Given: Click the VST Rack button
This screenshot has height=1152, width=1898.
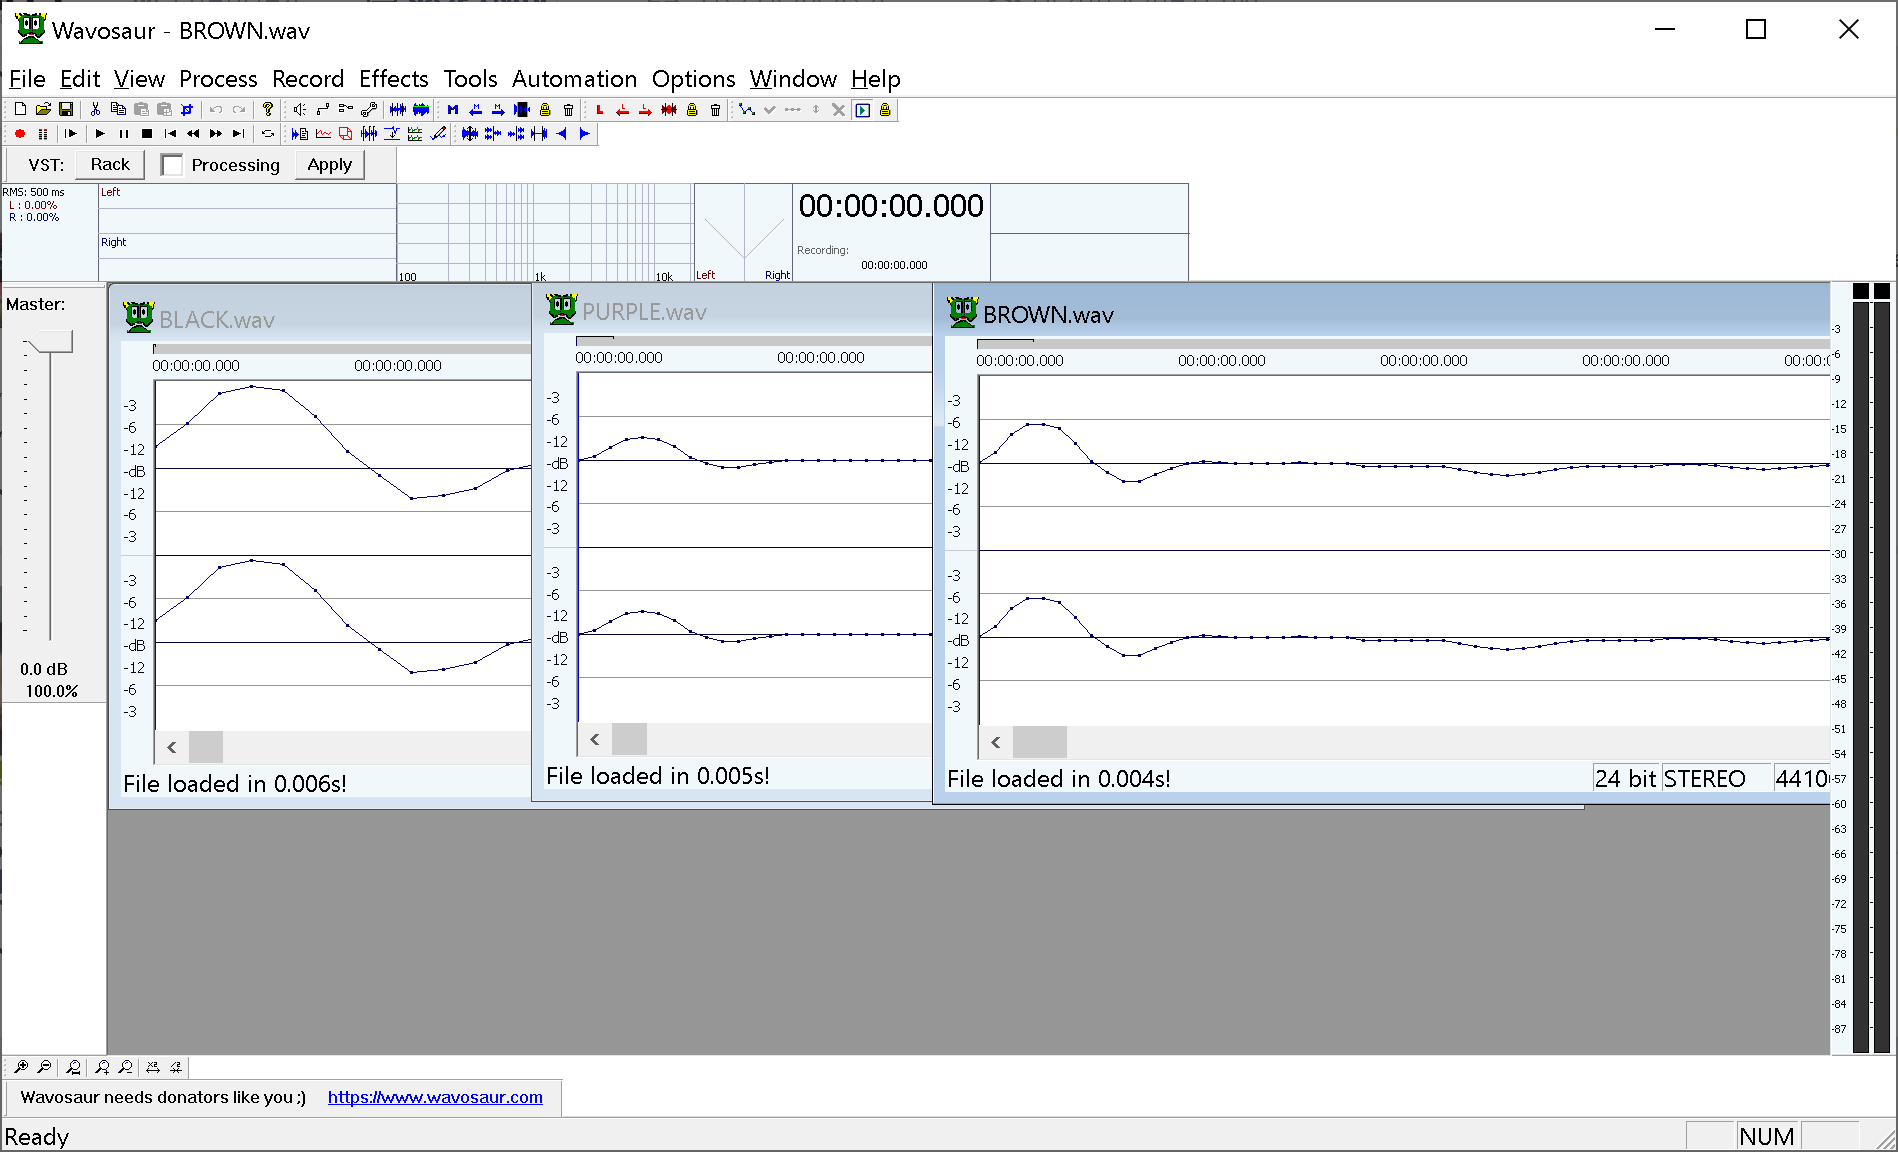Looking at the screenshot, I should (x=110, y=165).
